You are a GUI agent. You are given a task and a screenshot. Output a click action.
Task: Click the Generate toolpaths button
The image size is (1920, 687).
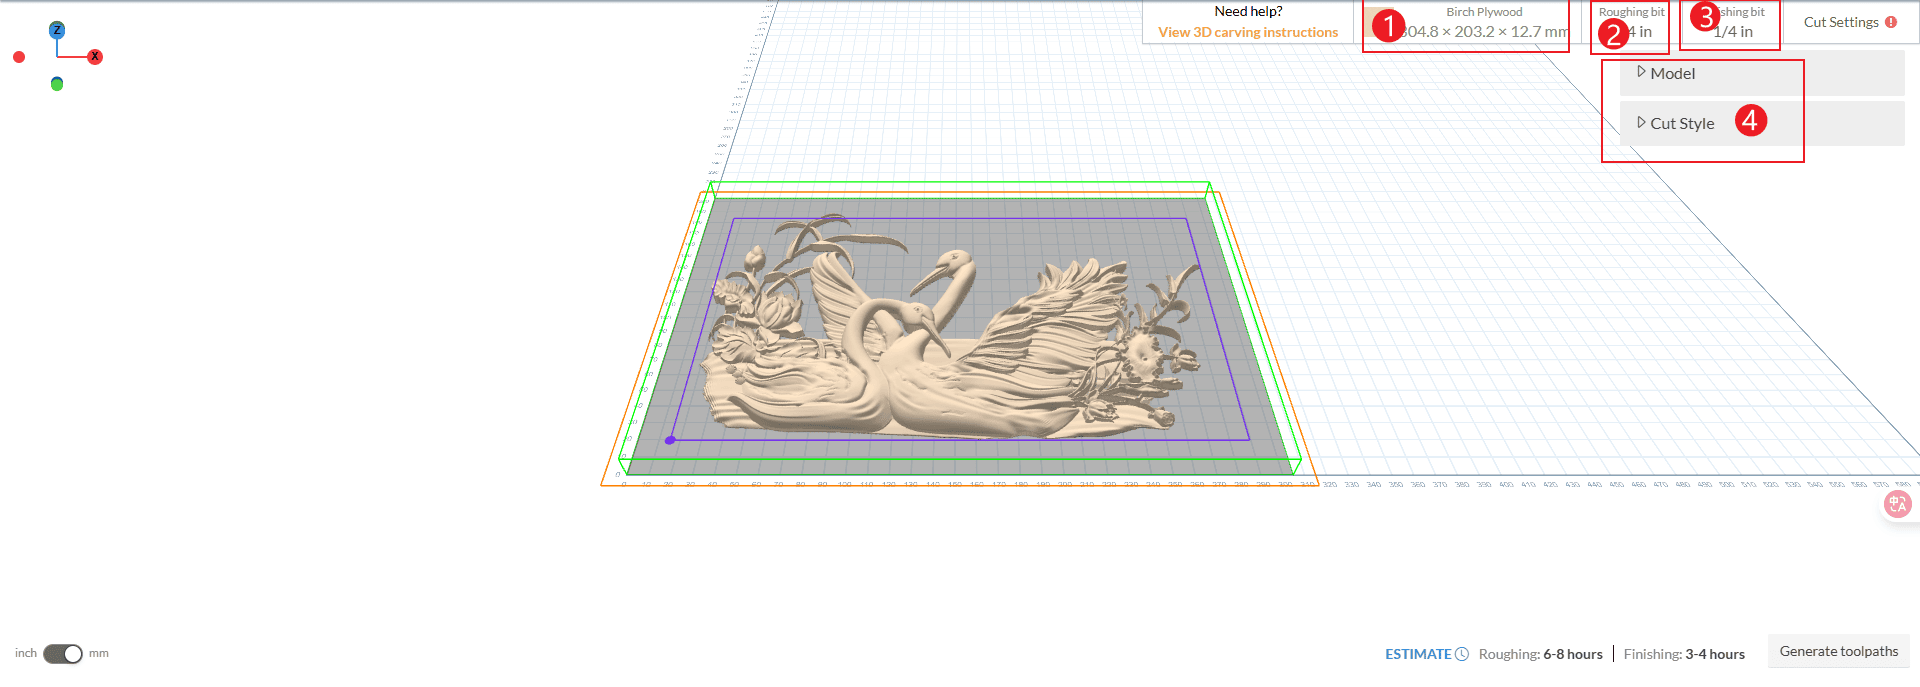point(1838,651)
